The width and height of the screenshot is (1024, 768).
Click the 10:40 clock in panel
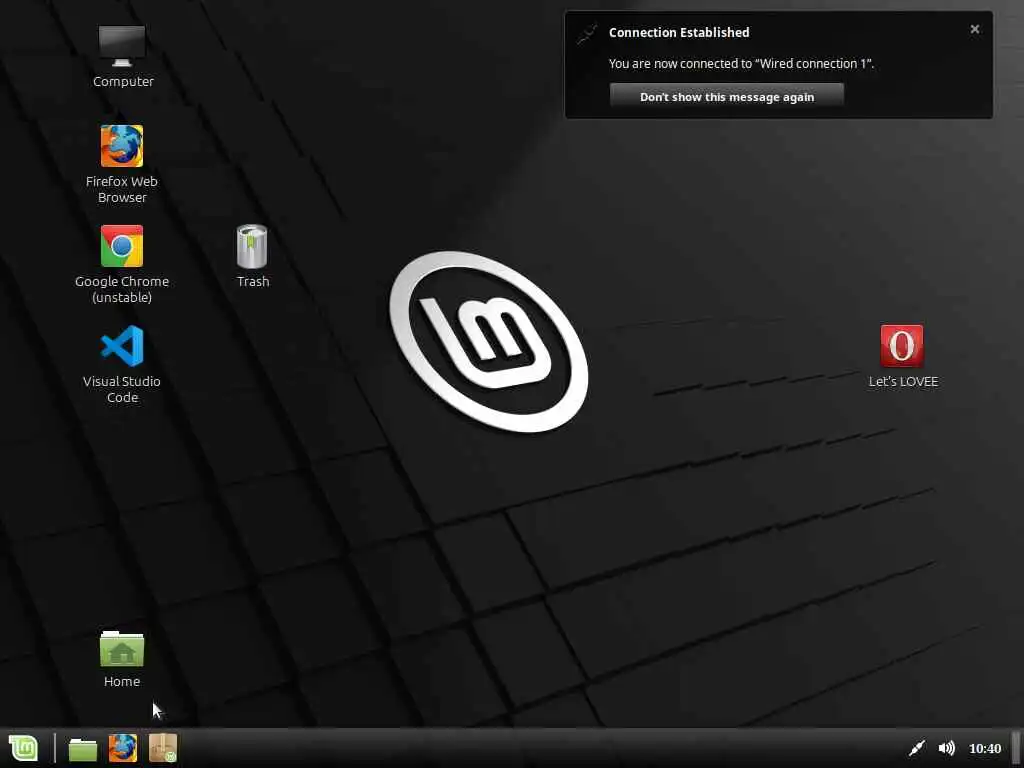click(984, 748)
